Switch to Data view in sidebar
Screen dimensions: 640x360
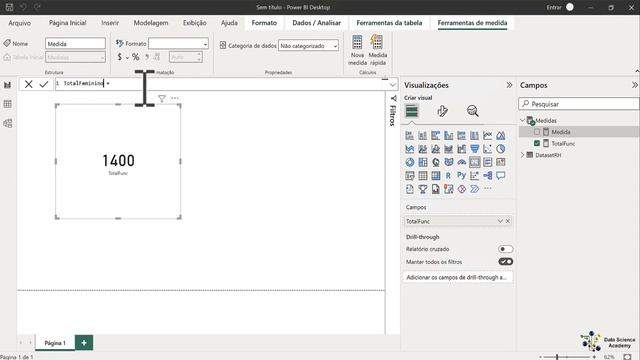(7, 104)
